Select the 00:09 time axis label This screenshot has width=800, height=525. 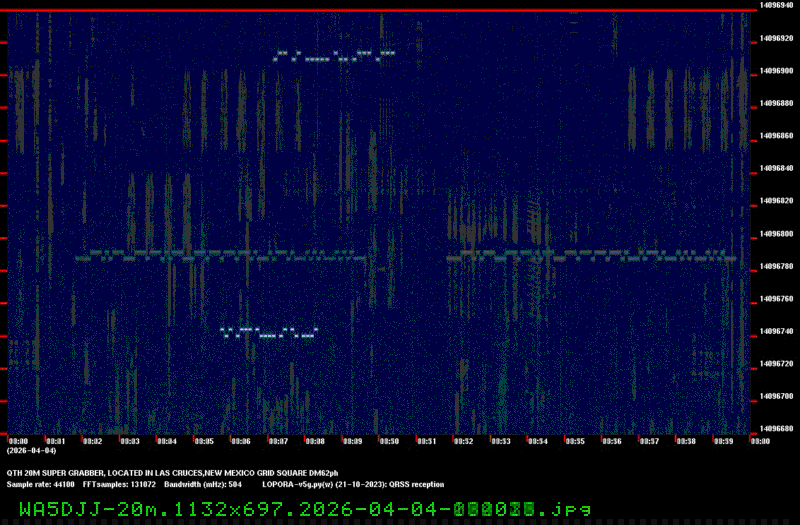pyautogui.click(x=352, y=441)
